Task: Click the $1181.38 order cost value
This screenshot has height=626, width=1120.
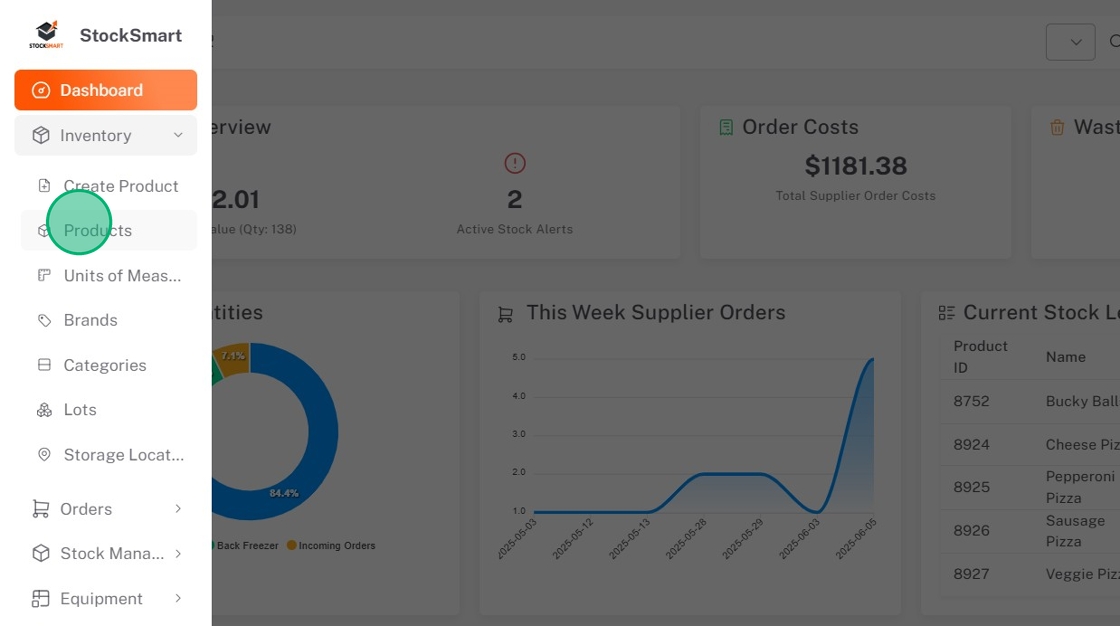Action: point(856,166)
